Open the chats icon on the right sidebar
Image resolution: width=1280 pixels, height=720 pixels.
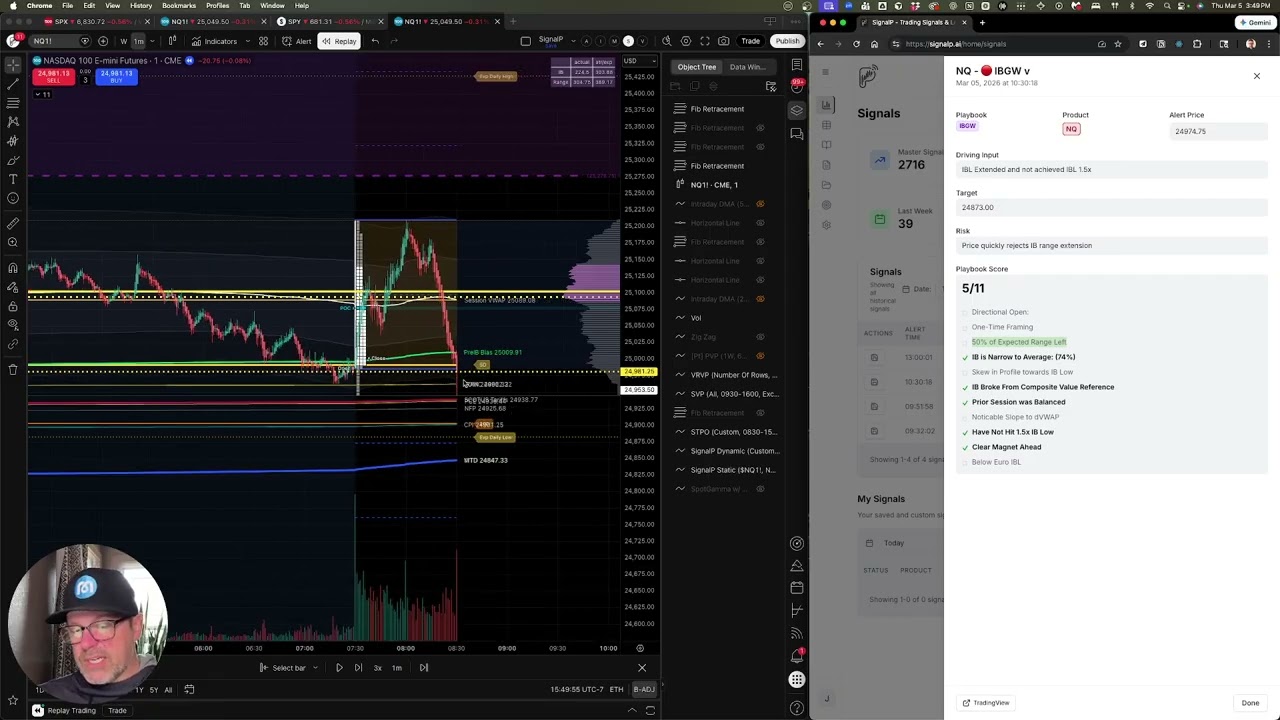coord(797,133)
